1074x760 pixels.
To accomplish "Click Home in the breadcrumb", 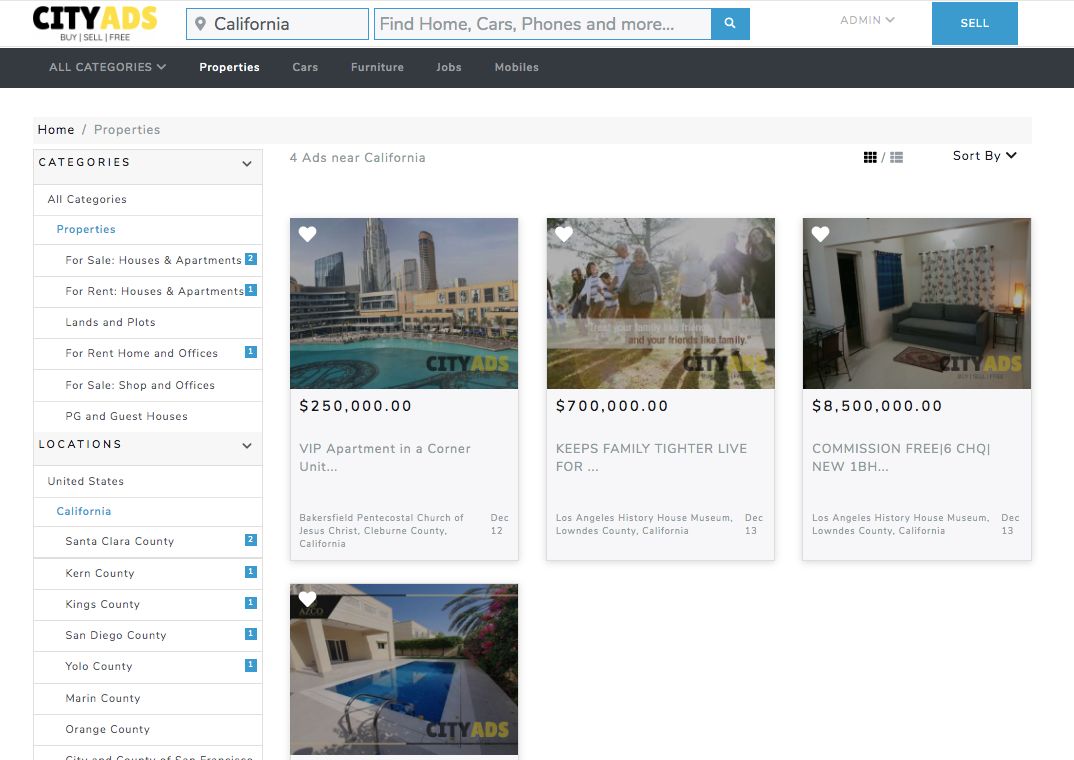I will 56,130.
